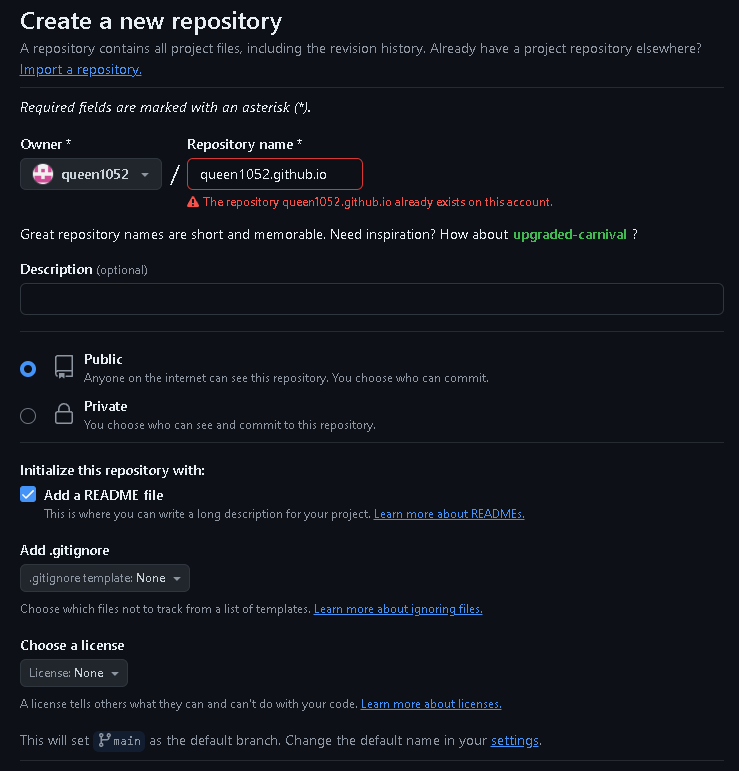
Task: Click the Import a repository link
Action: click(81, 69)
